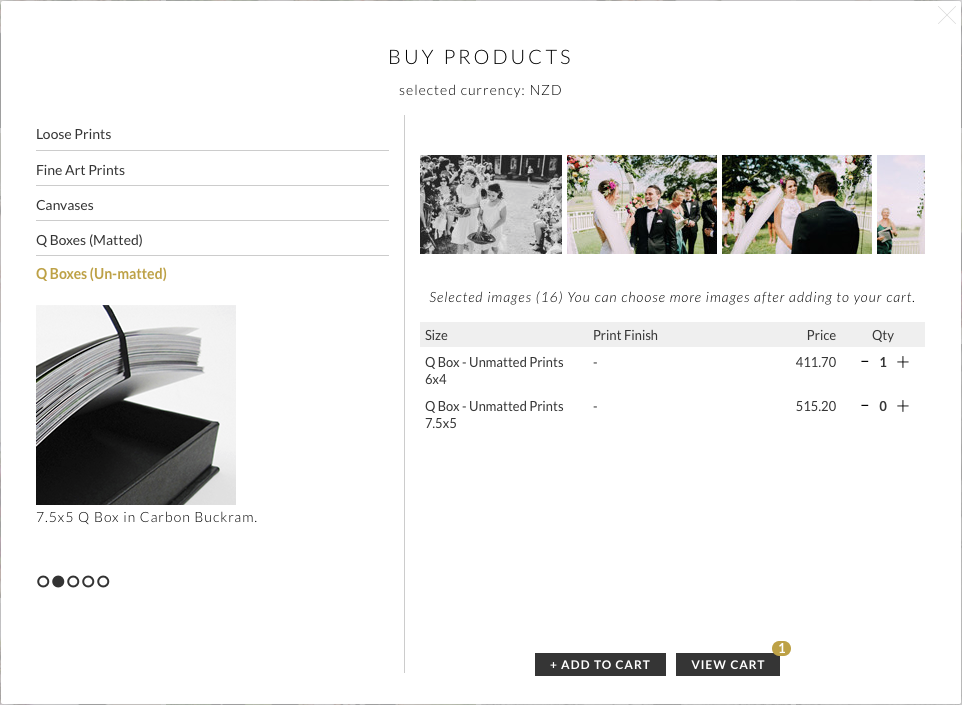Select the laughing groom ceremony thumbnail

[642, 204]
